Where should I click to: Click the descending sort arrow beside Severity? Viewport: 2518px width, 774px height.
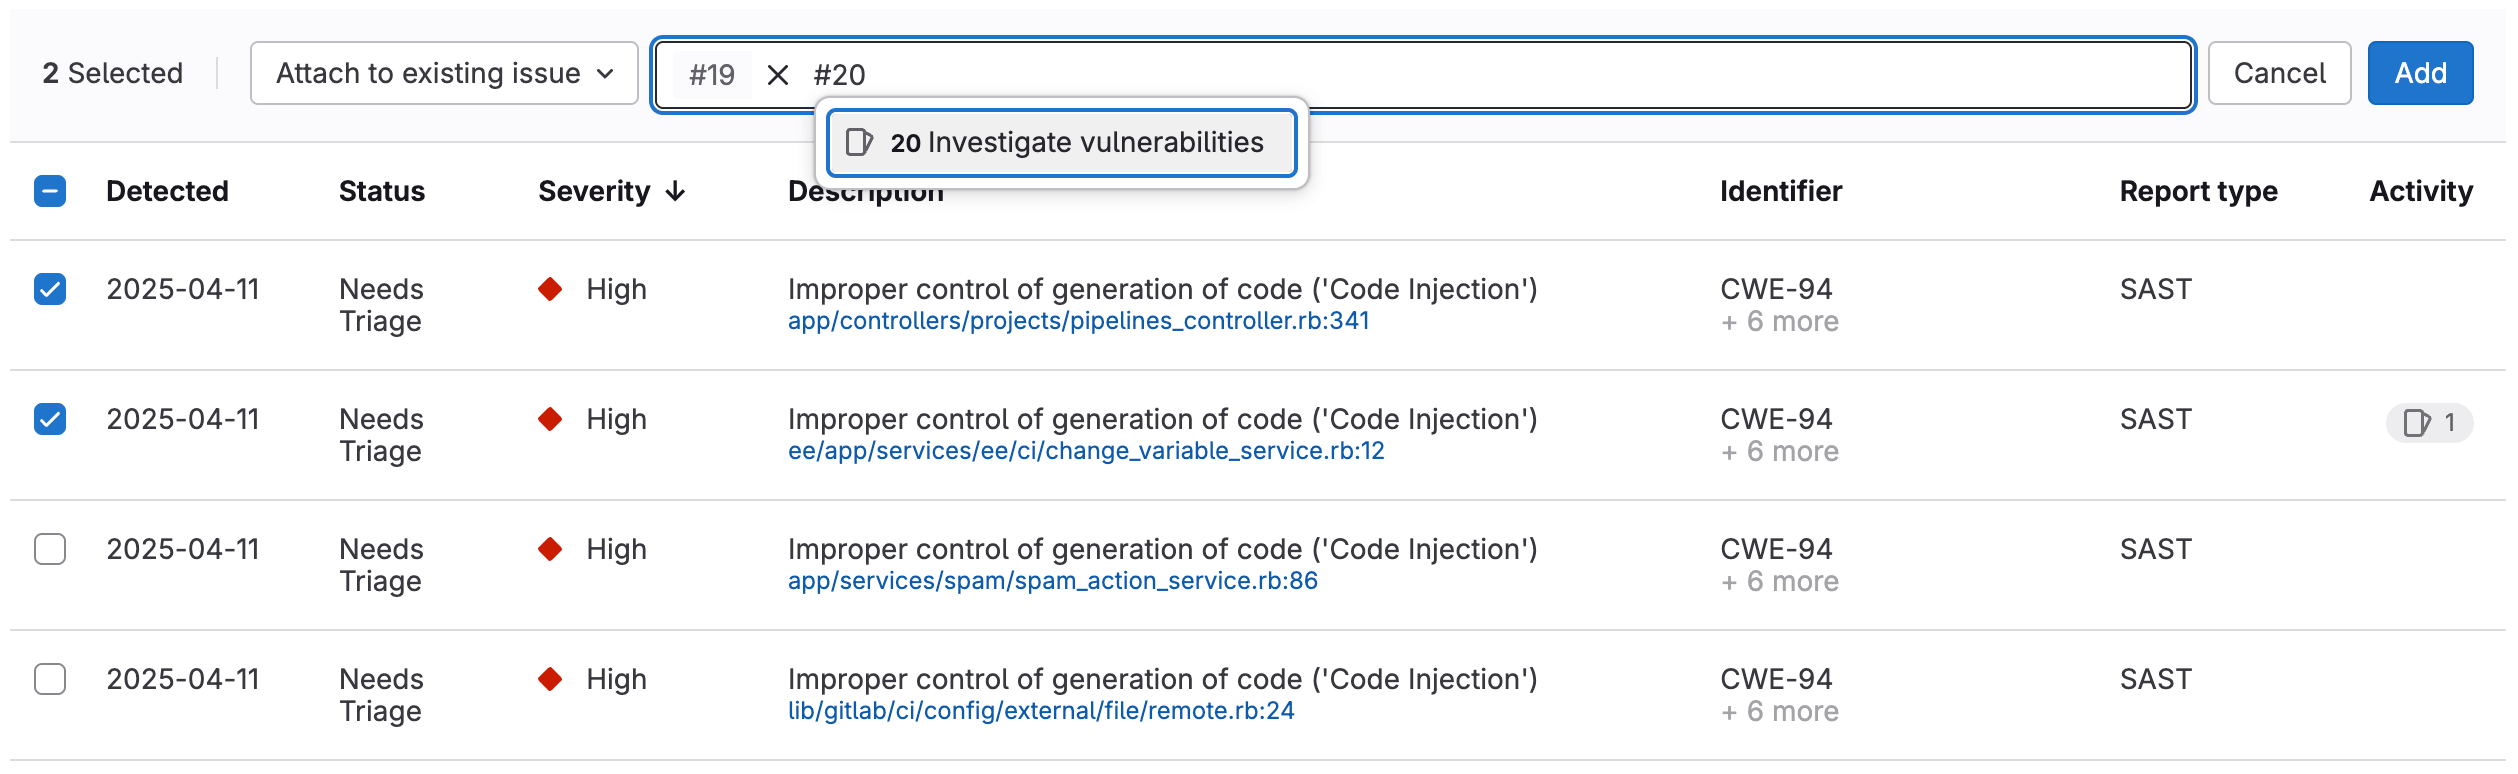[x=676, y=190]
